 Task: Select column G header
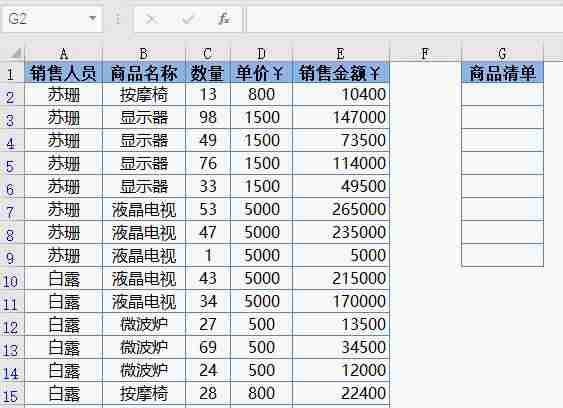[503, 54]
